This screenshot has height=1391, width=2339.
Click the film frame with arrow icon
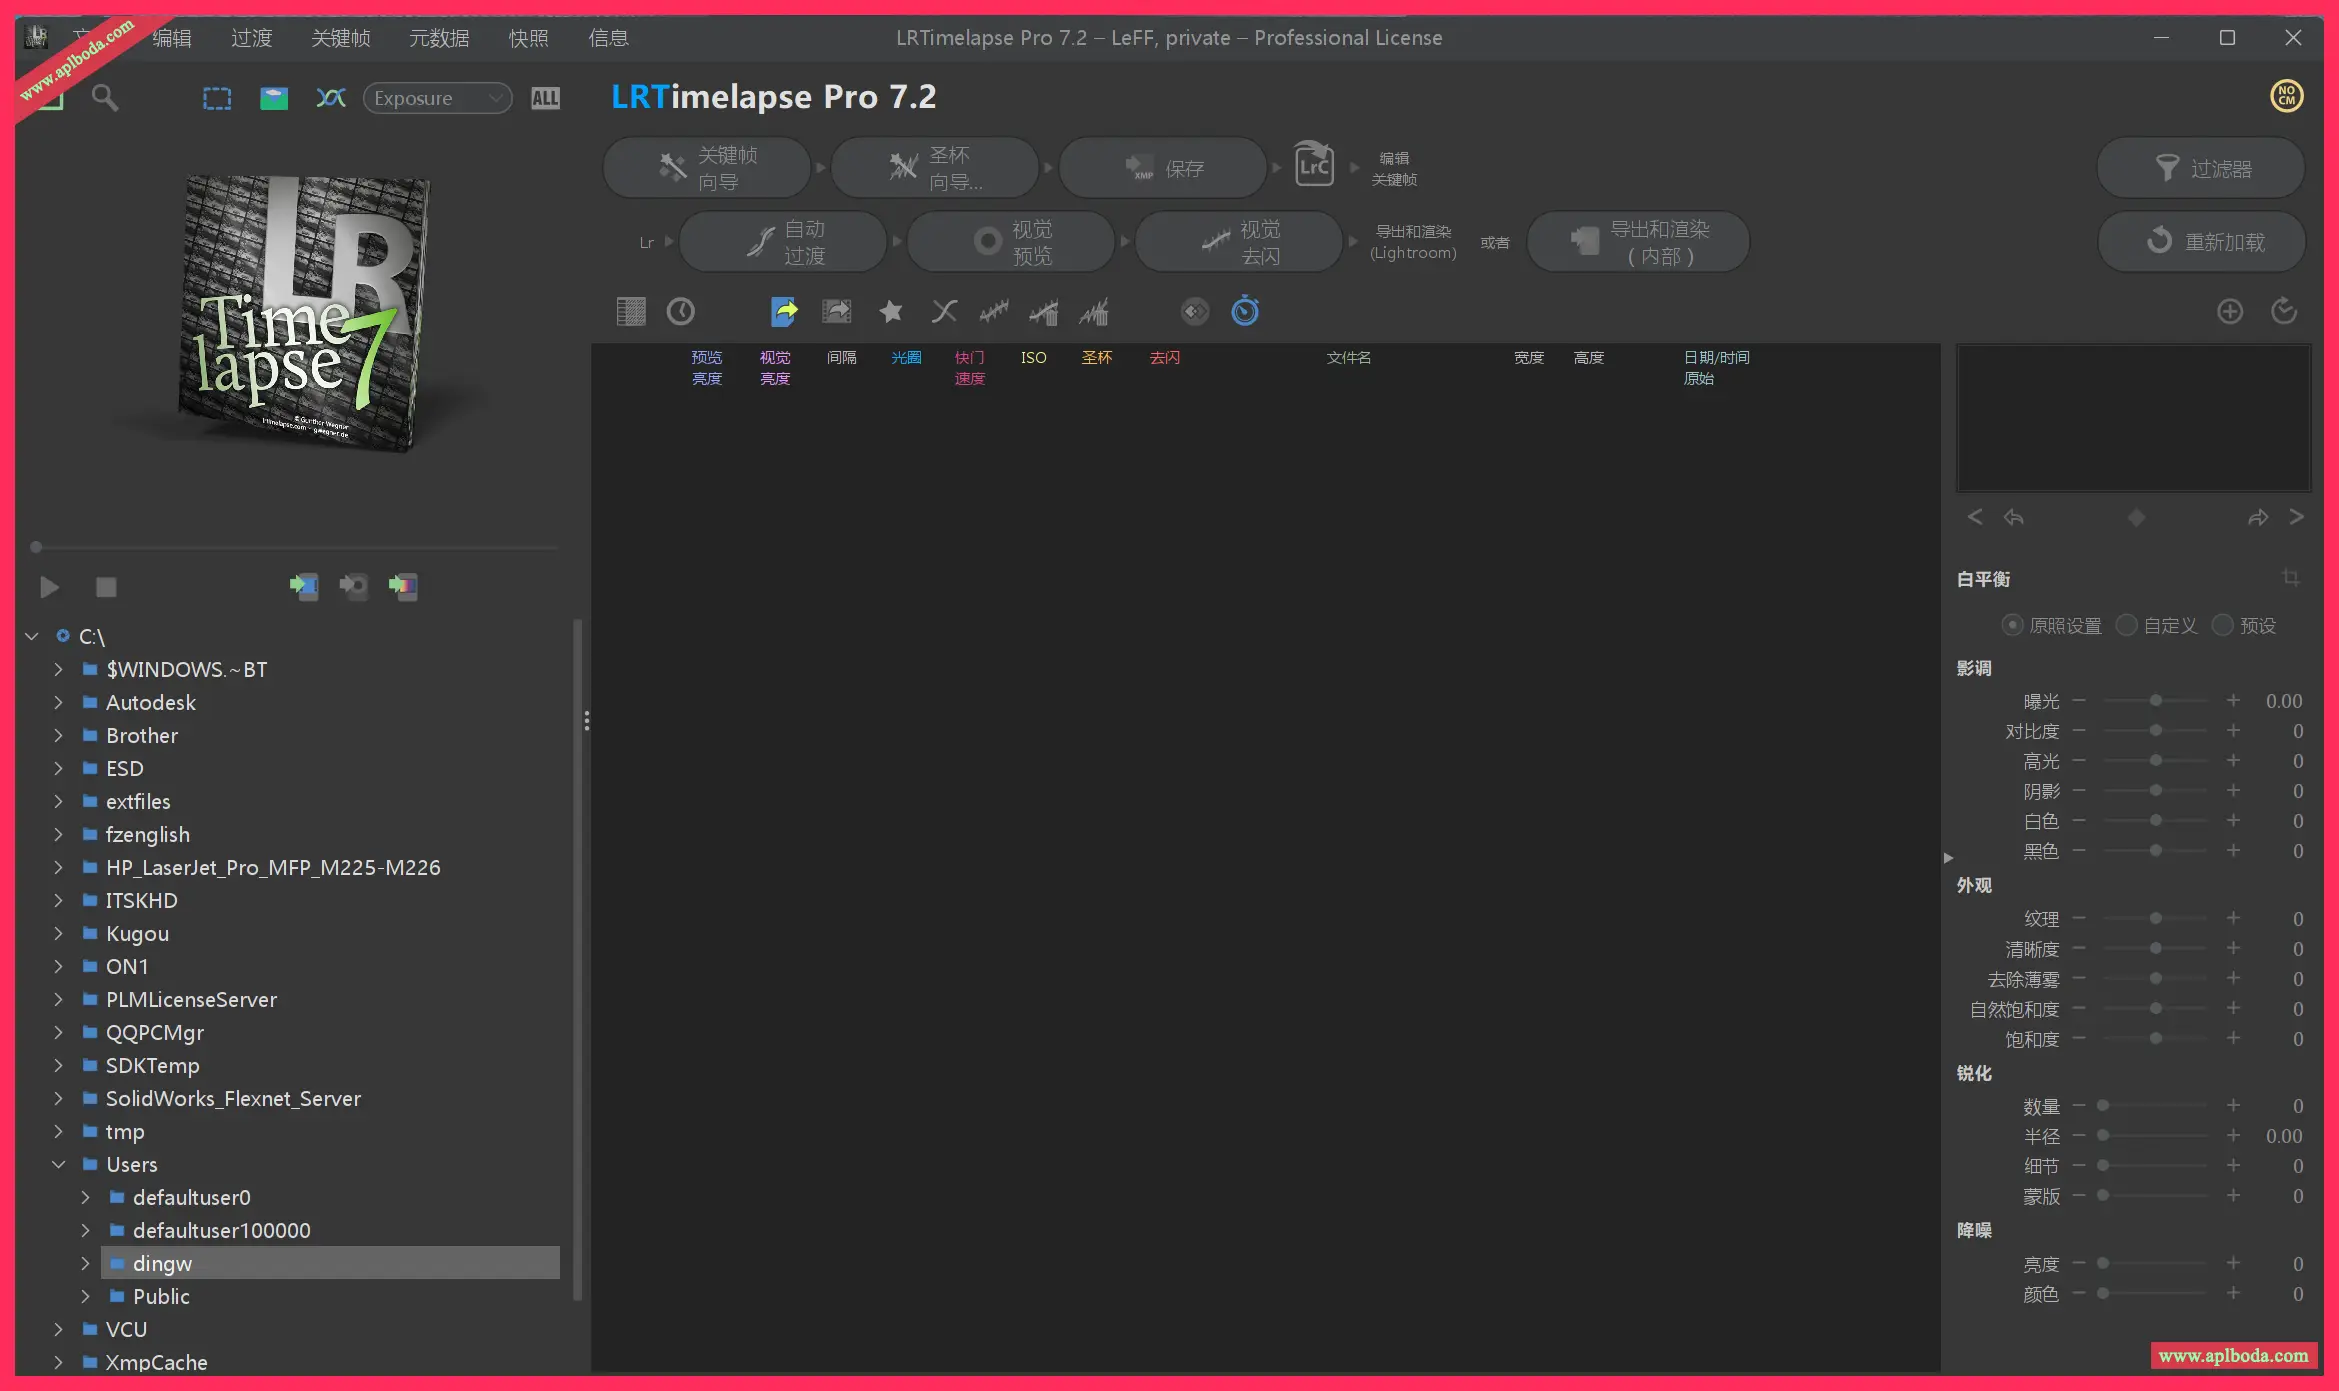836,311
